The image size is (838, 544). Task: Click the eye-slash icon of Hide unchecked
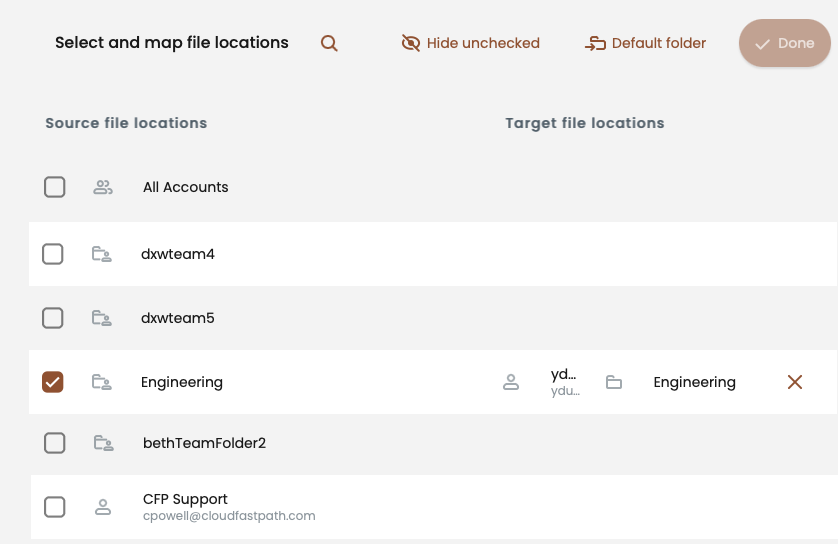click(x=411, y=43)
